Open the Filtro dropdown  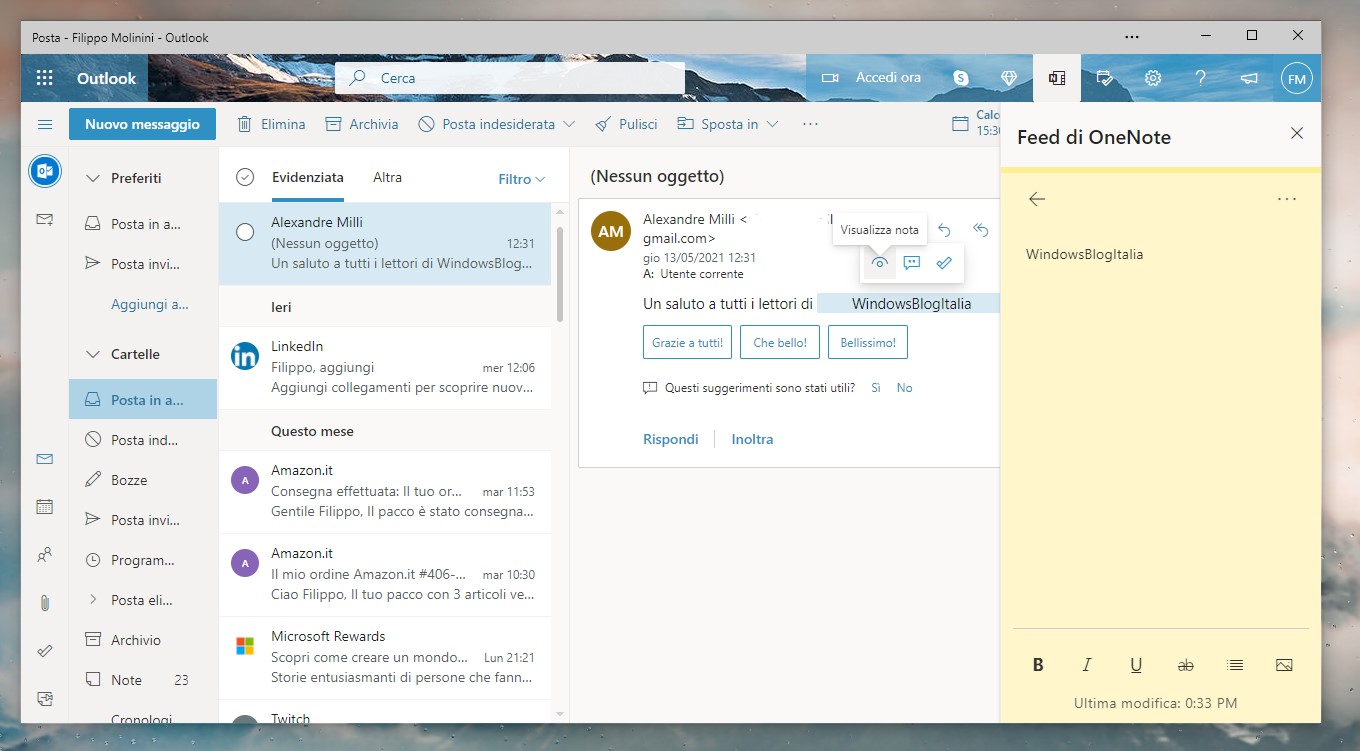522,179
